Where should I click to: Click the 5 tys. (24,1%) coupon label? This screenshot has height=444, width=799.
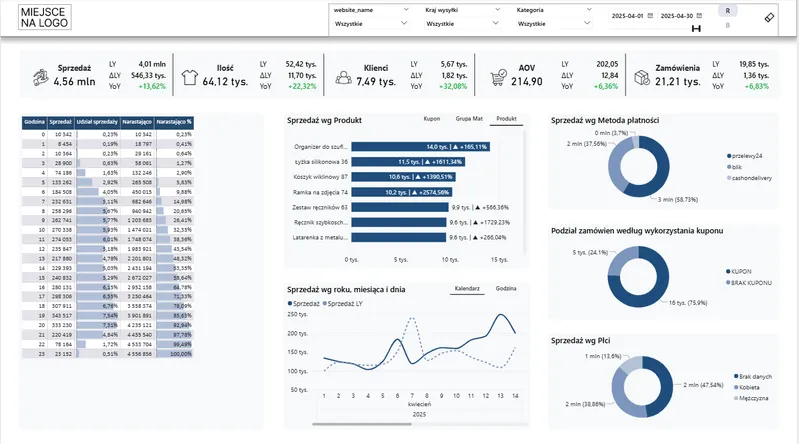[590, 252]
